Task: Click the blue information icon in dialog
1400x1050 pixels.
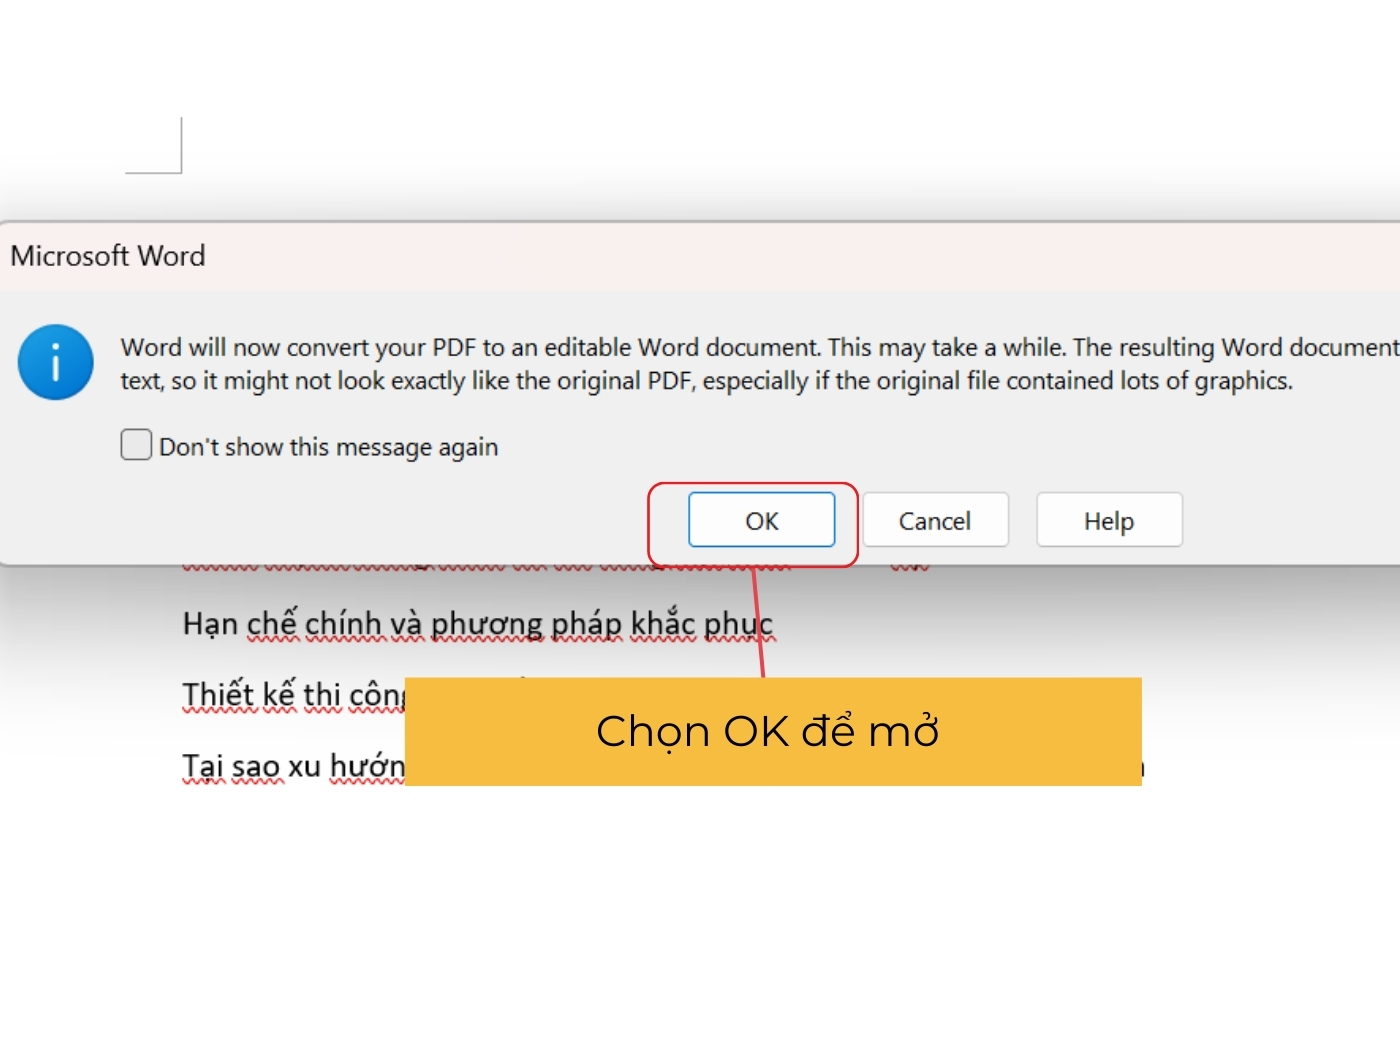Action: click(56, 362)
